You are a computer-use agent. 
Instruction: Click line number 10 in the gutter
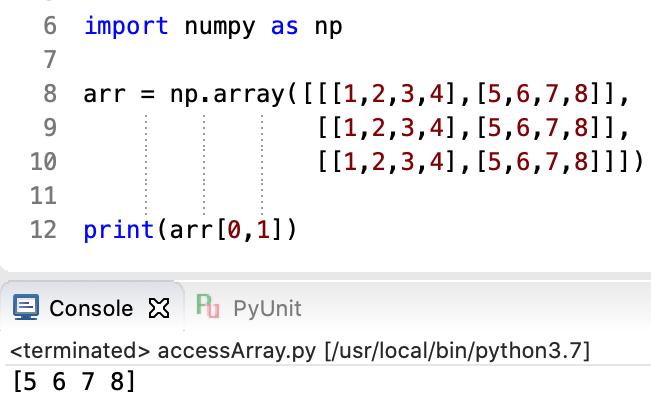pos(42,162)
